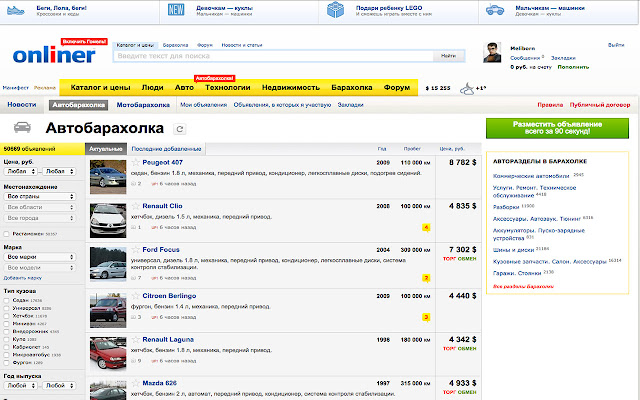This screenshot has height=400, width=640.
Task: Click the LEGO brick icon in the banner
Action: click(336, 10)
